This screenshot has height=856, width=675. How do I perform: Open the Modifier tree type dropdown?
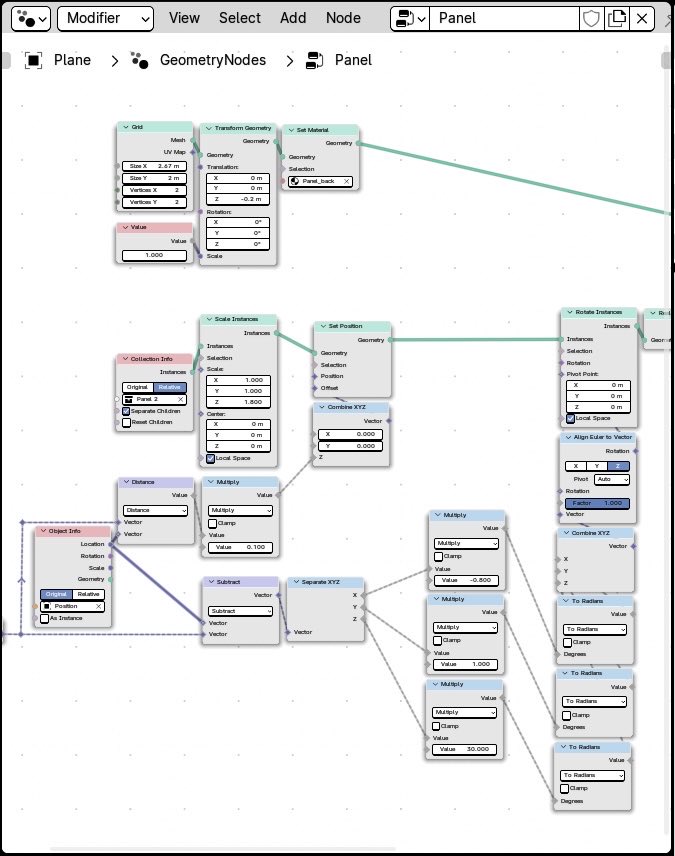pyautogui.click(x=105, y=19)
